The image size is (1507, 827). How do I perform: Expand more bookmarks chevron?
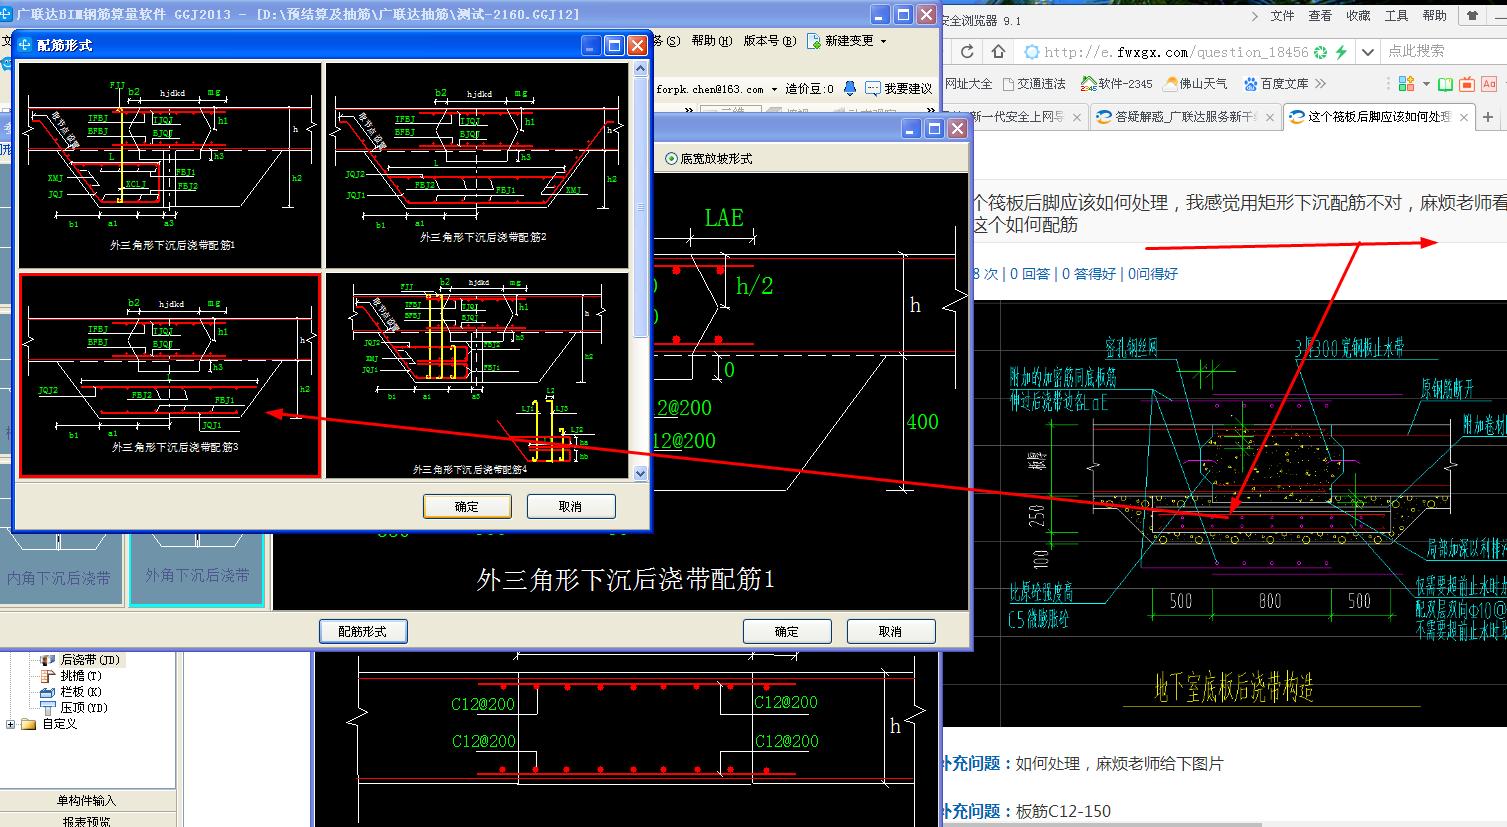click(1320, 84)
